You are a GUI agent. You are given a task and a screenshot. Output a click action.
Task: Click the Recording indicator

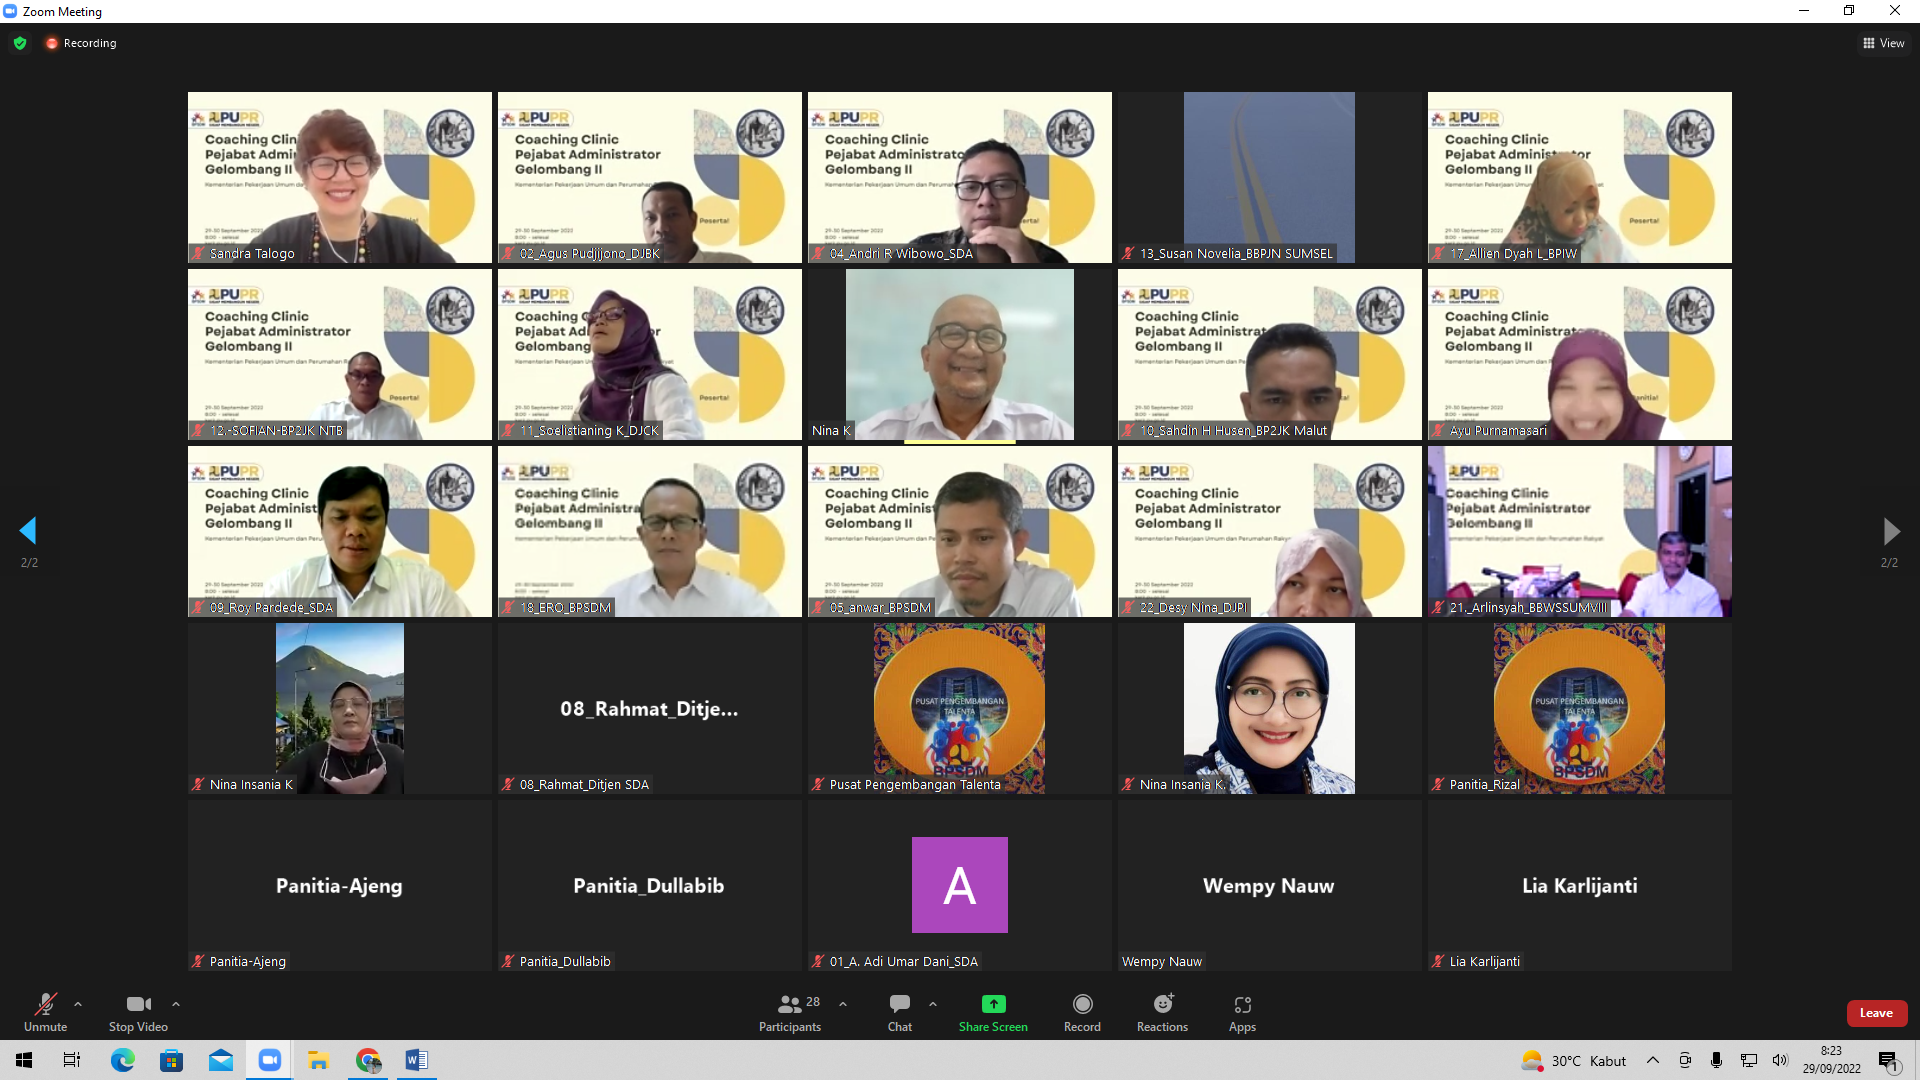81,43
